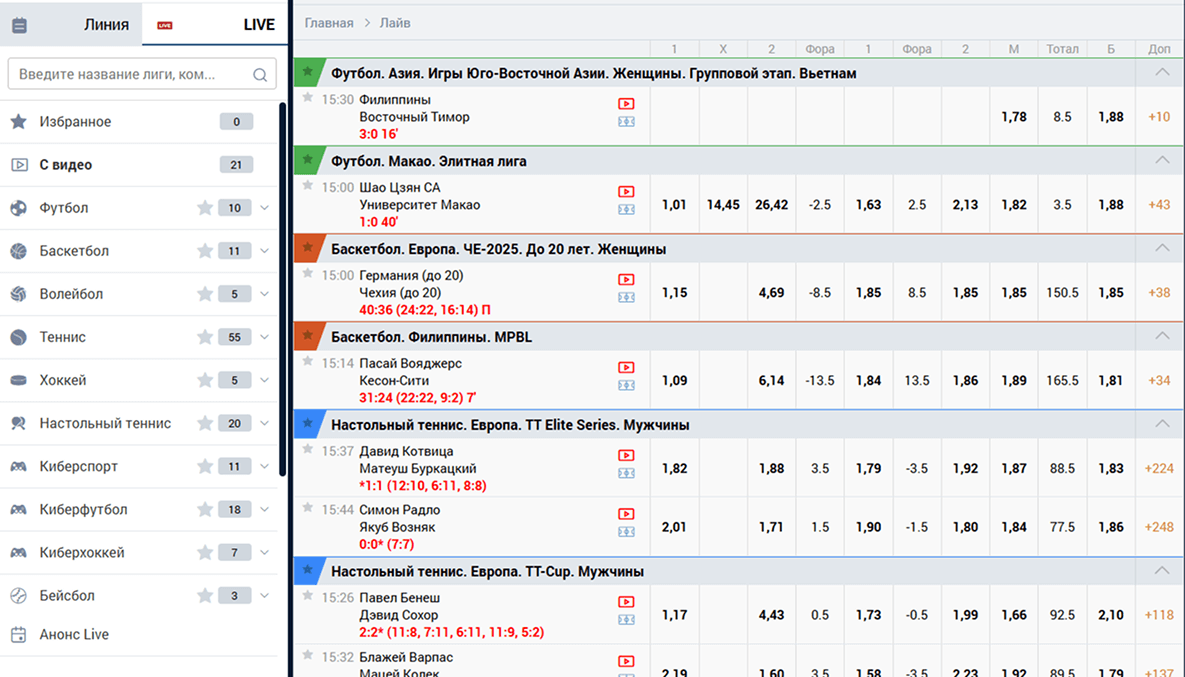Click video icon for Германия (до 20) match
1185x677 pixels.
click(x=626, y=280)
